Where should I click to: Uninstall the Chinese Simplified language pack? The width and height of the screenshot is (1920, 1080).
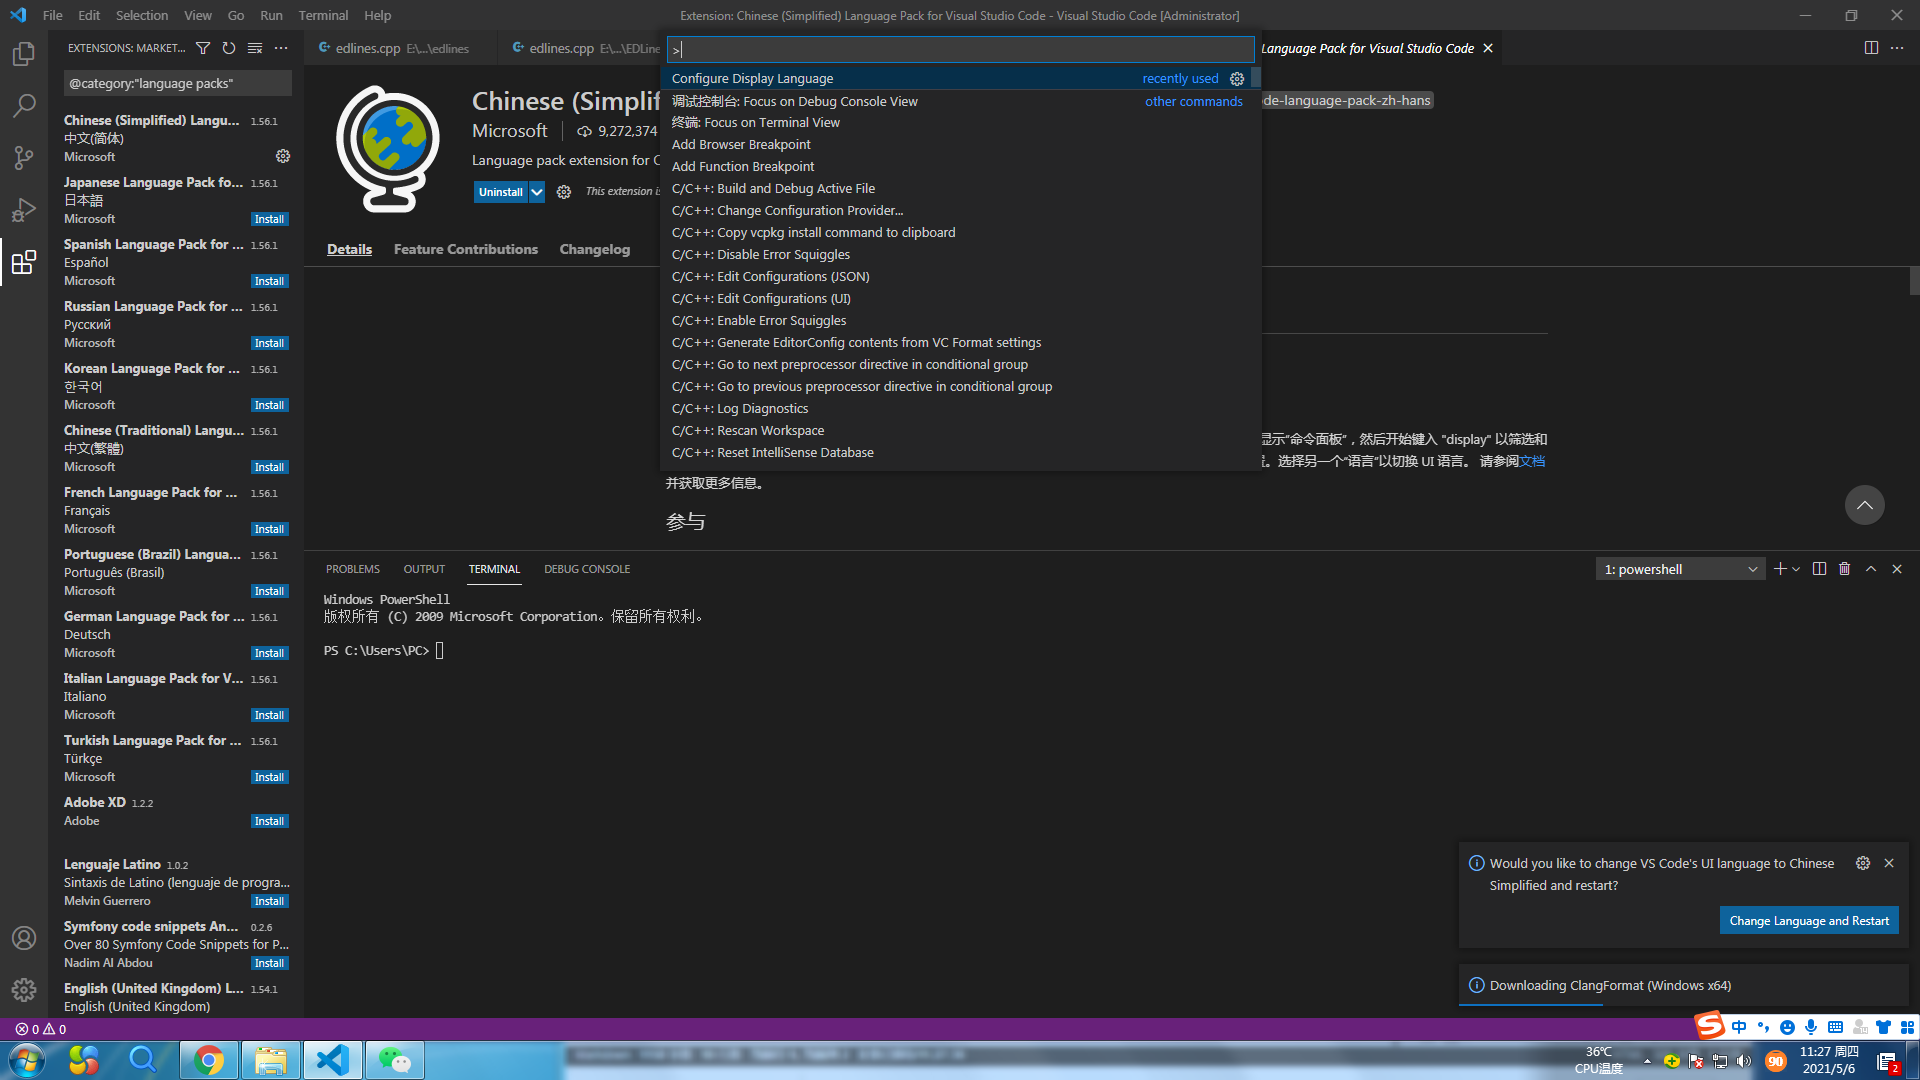click(x=500, y=192)
